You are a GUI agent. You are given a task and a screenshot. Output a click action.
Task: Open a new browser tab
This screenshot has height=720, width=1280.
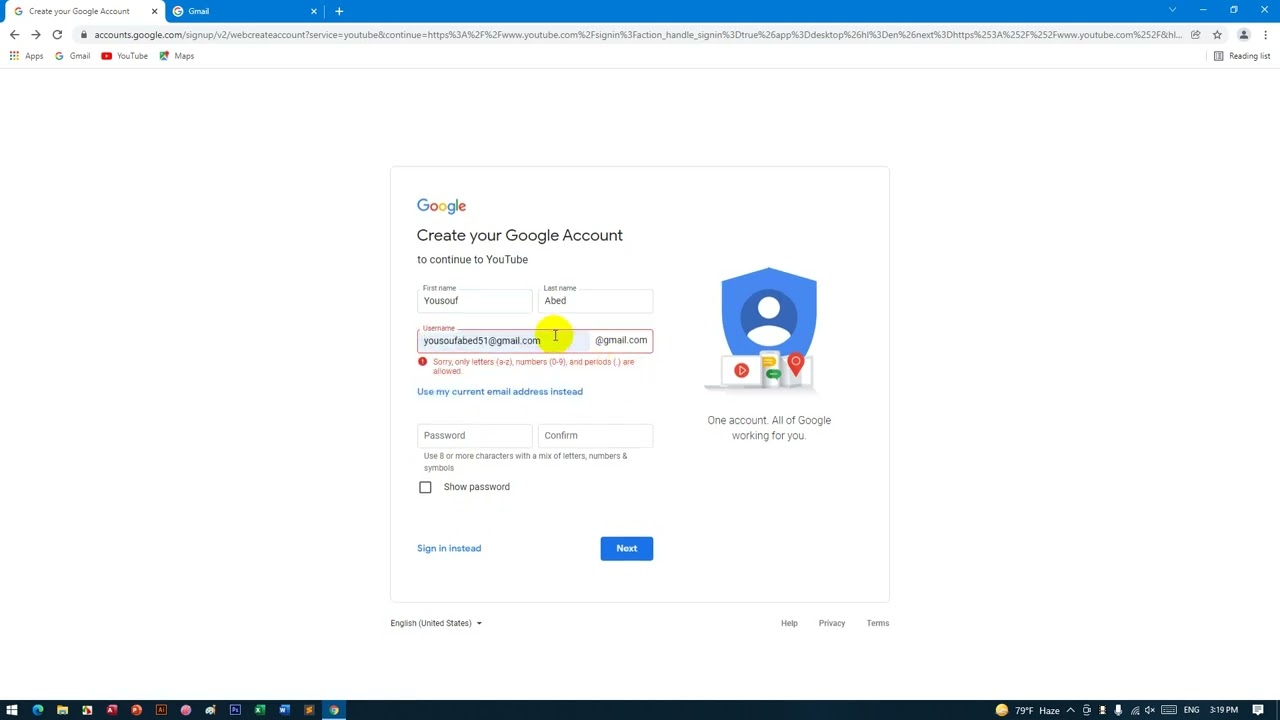(x=339, y=11)
